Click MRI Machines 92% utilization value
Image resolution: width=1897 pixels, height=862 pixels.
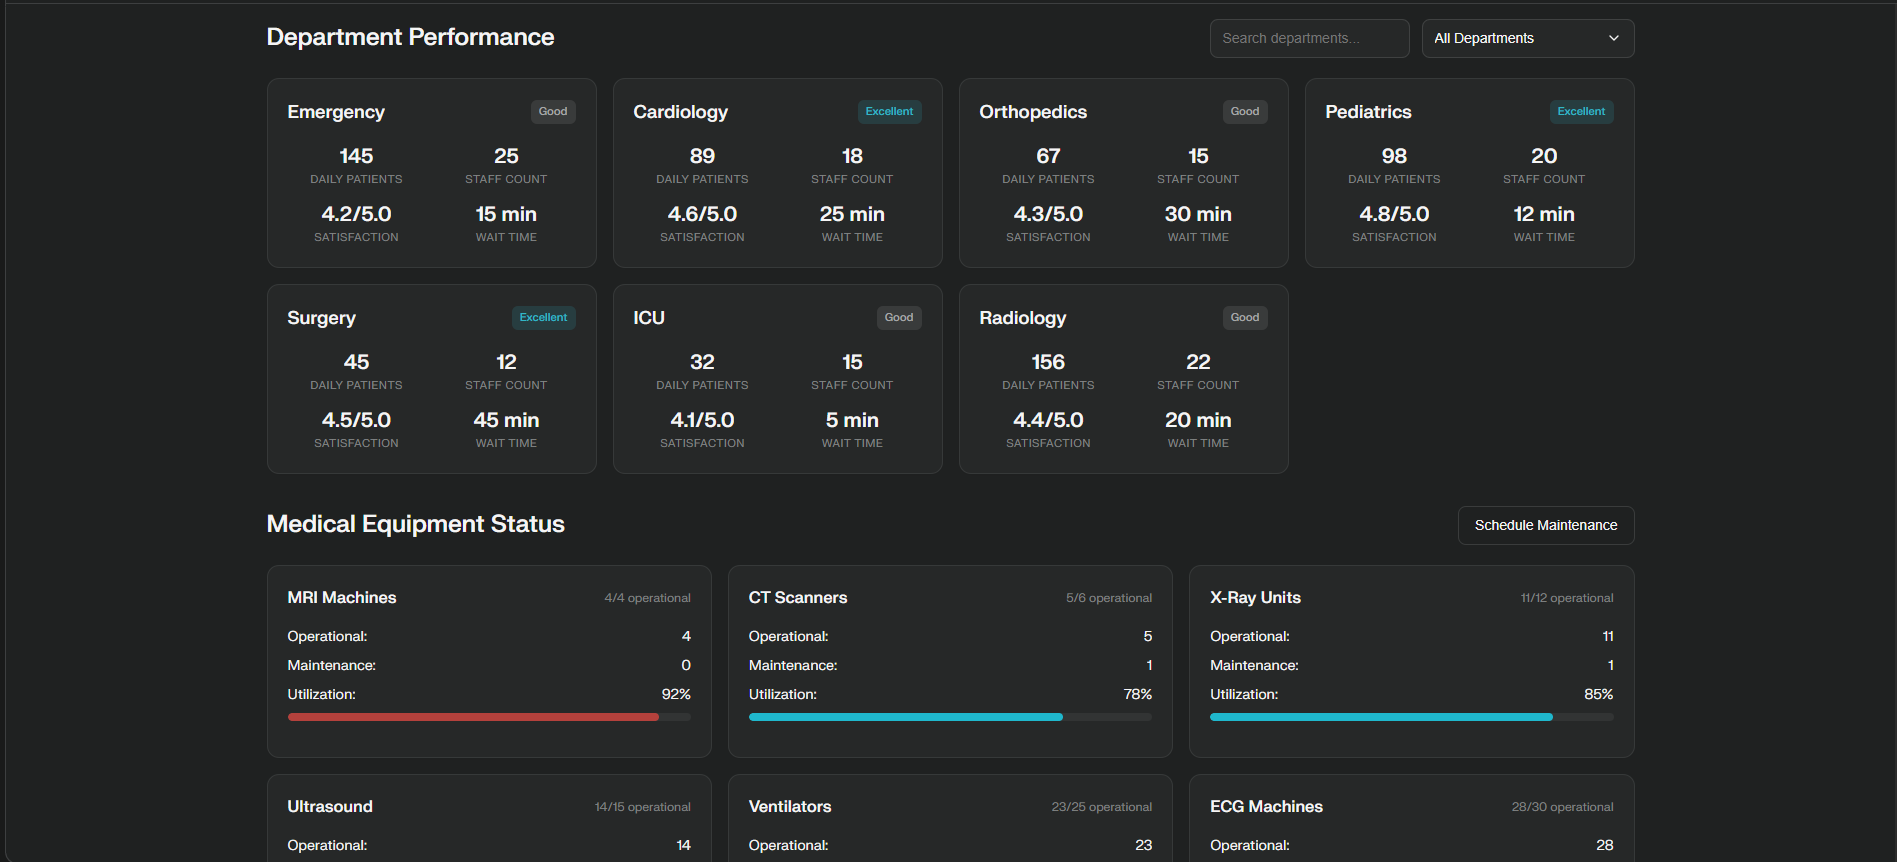pyautogui.click(x=676, y=694)
